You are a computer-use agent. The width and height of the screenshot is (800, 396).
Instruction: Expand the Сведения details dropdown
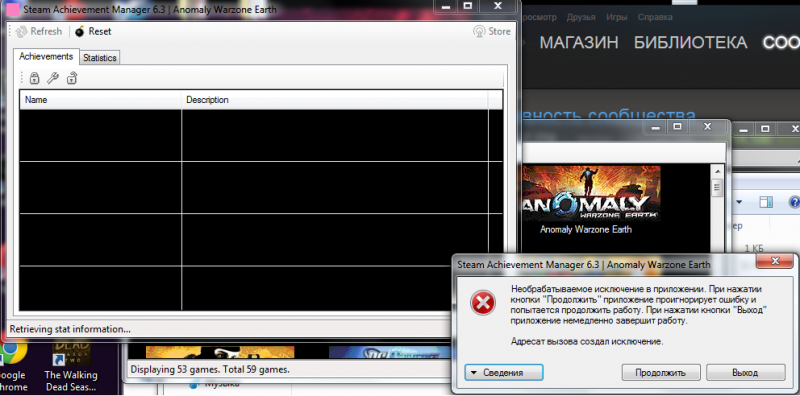504,373
